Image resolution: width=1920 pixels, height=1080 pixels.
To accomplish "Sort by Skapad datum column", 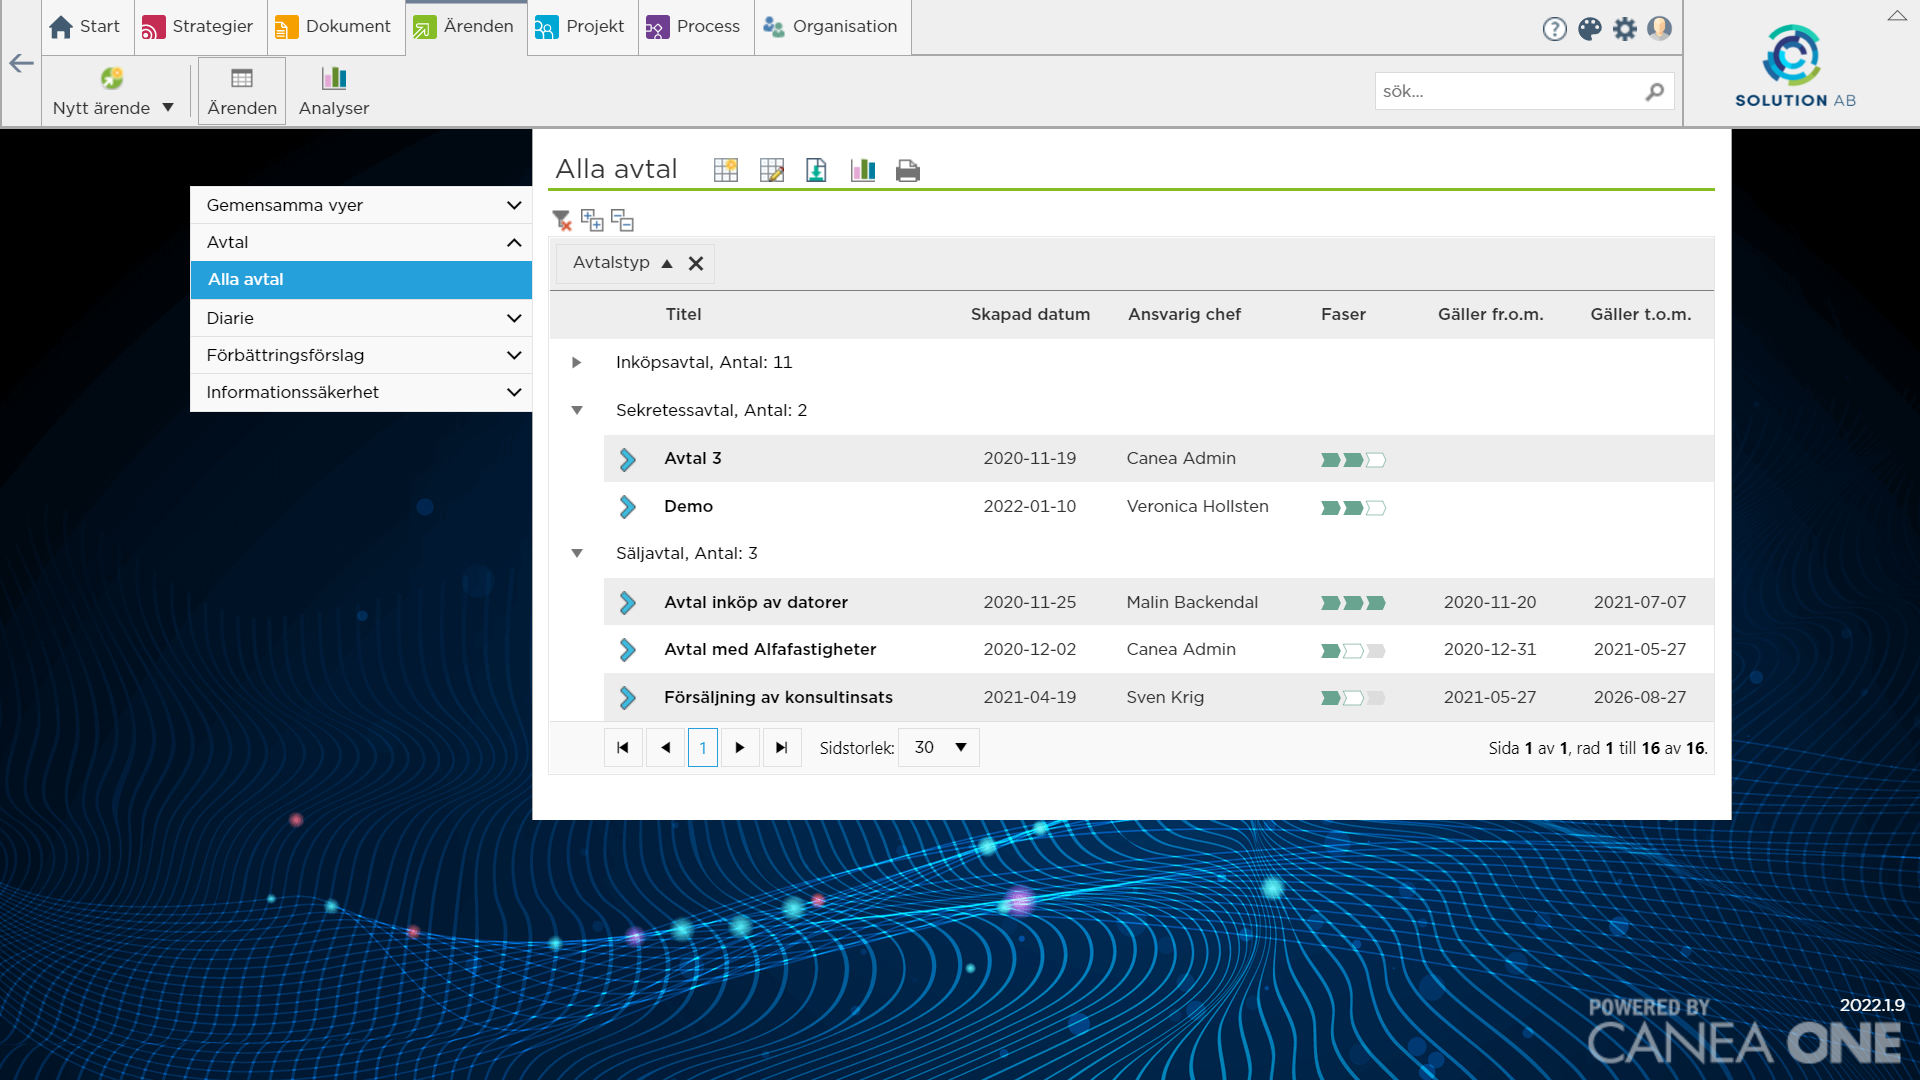I will 1030,314.
